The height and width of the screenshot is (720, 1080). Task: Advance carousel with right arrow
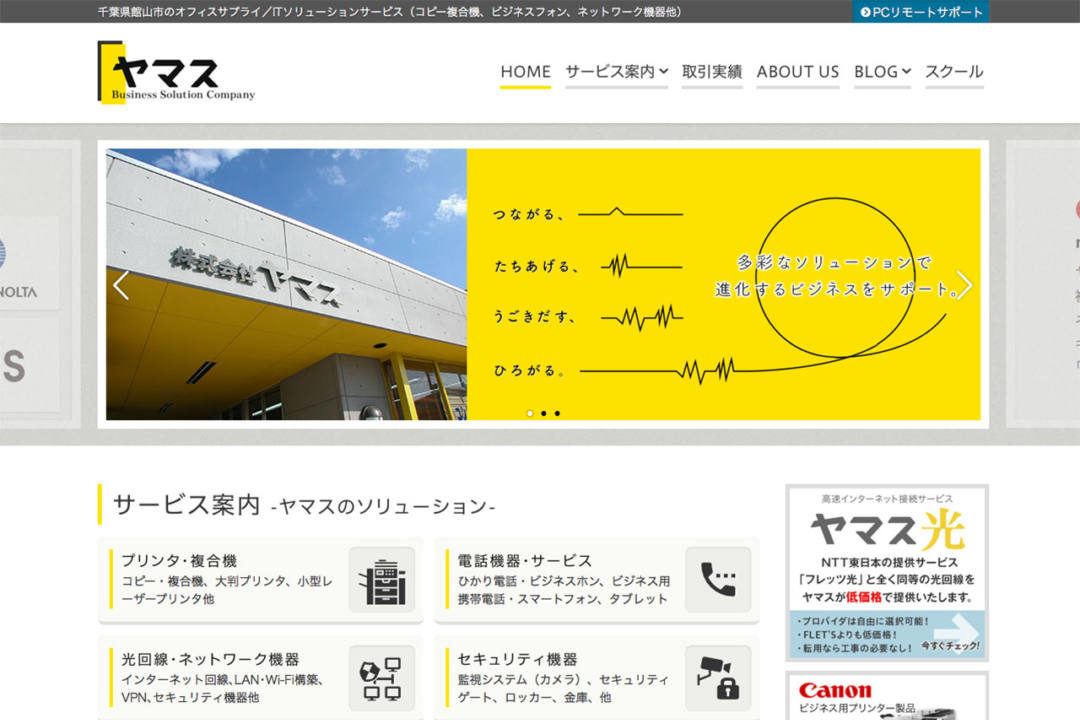[964, 285]
